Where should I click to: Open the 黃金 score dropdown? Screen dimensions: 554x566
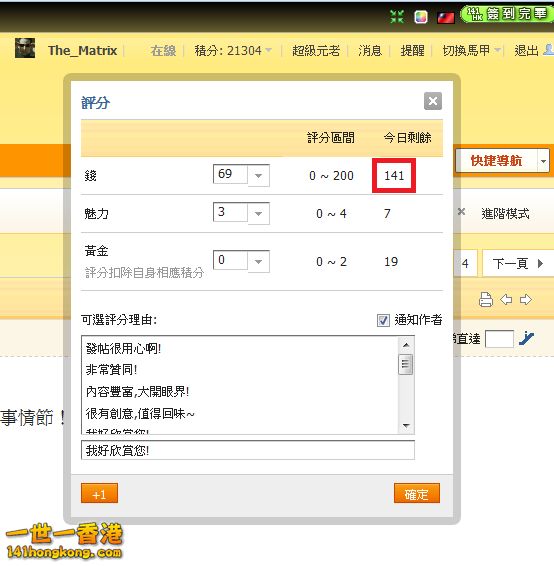pyautogui.click(x=258, y=261)
